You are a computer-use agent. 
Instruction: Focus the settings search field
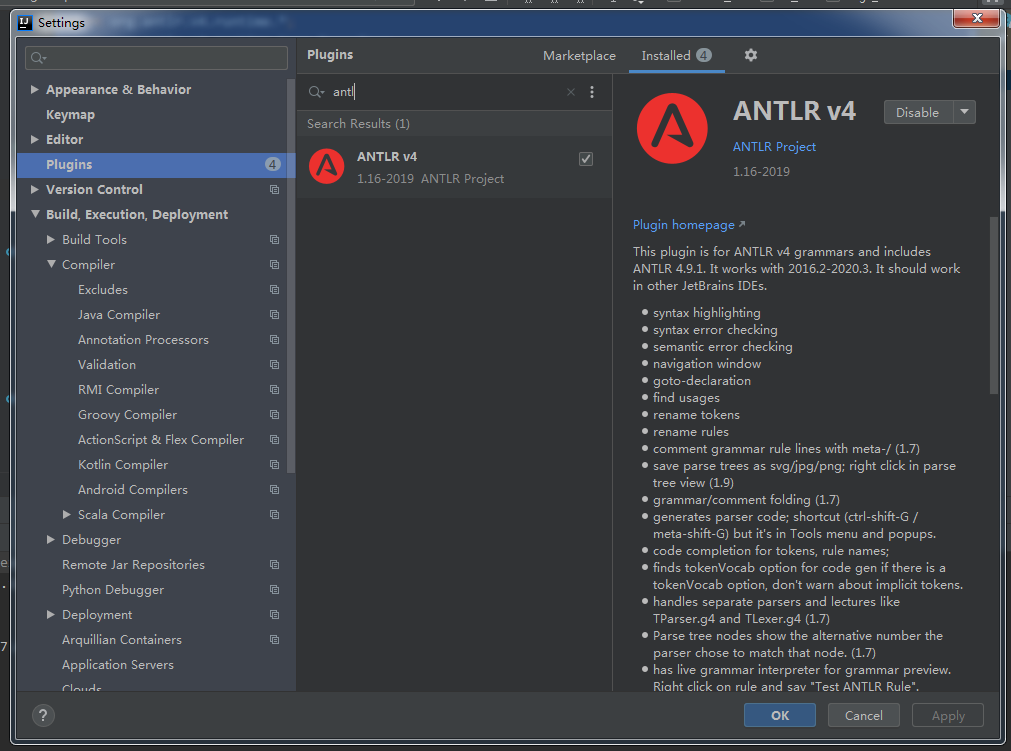click(x=156, y=58)
